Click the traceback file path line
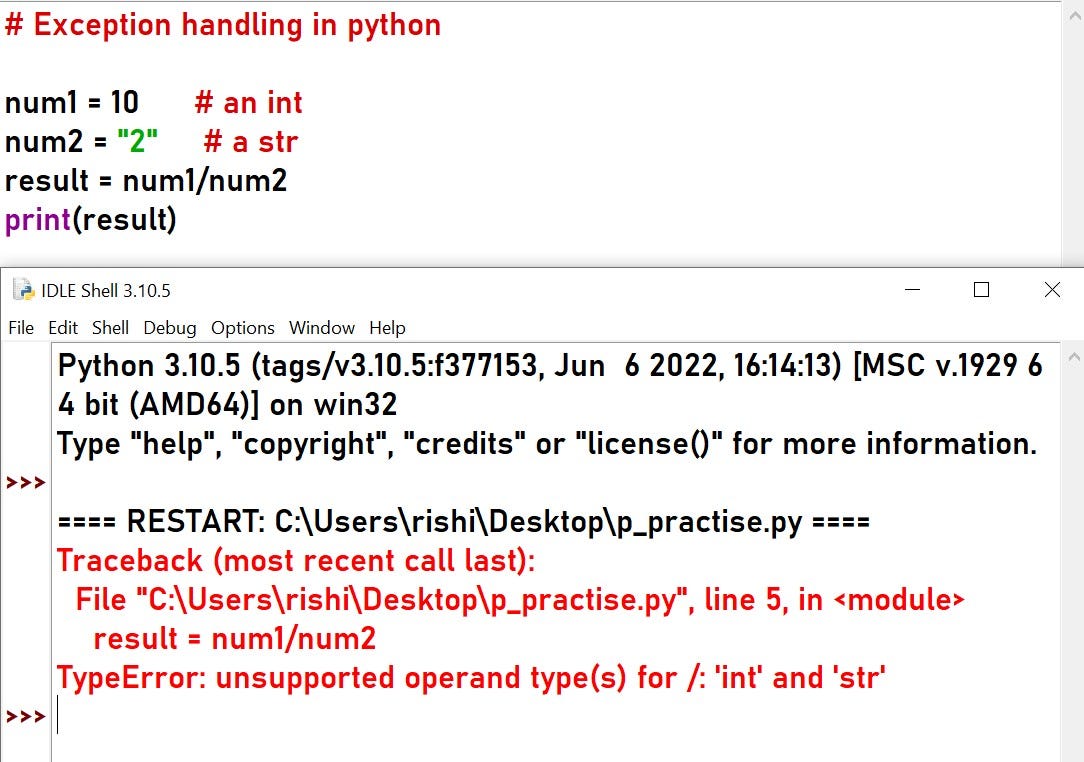 tap(520, 599)
